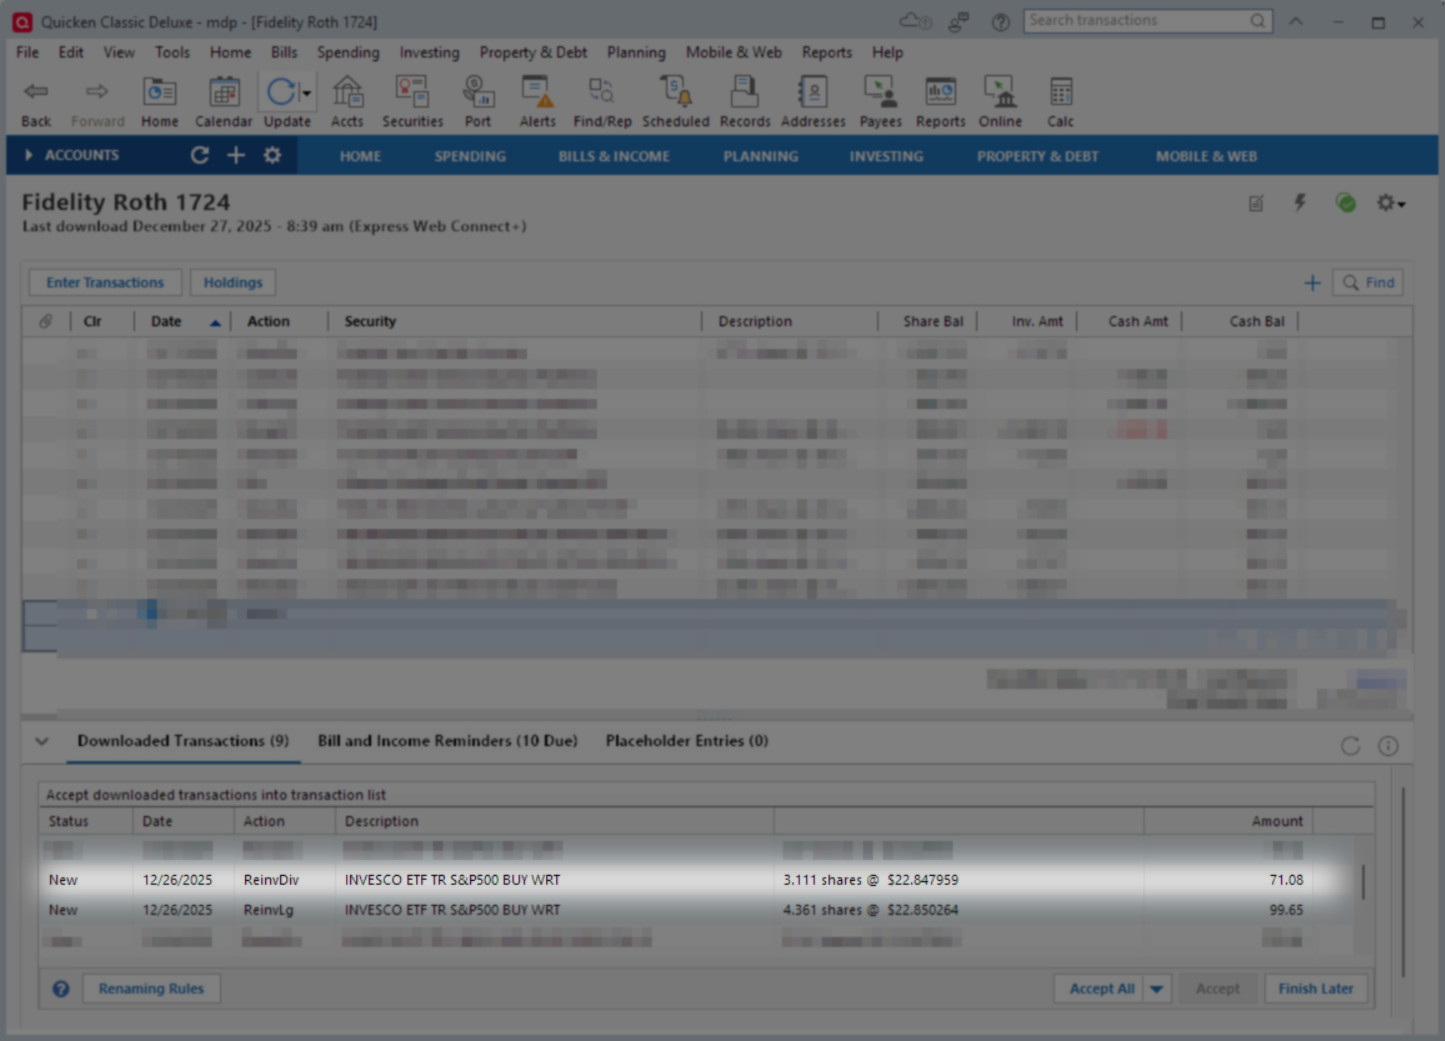Open the Records toolbar icon
This screenshot has height=1041, width=1445.
click(x=745, y=101)
